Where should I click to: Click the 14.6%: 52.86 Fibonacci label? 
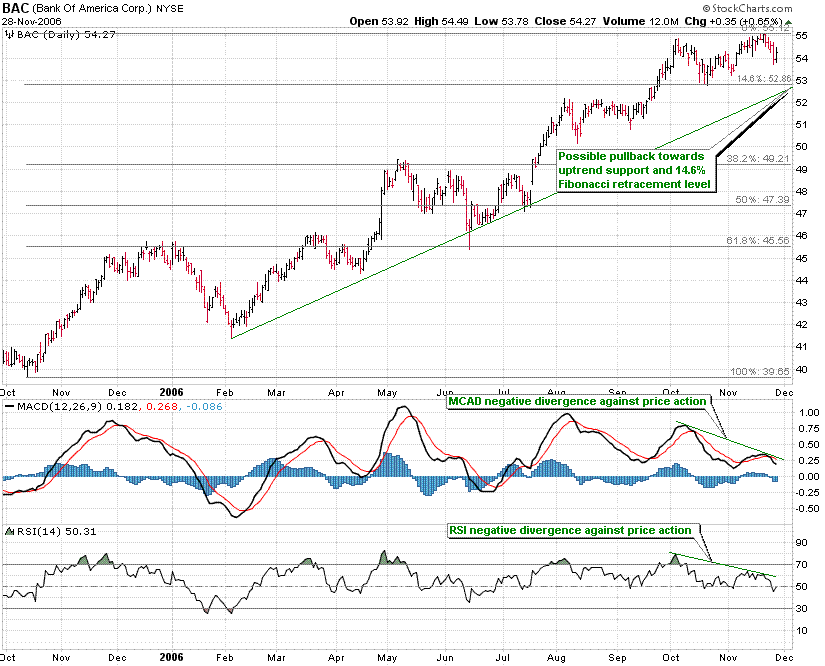764,78
